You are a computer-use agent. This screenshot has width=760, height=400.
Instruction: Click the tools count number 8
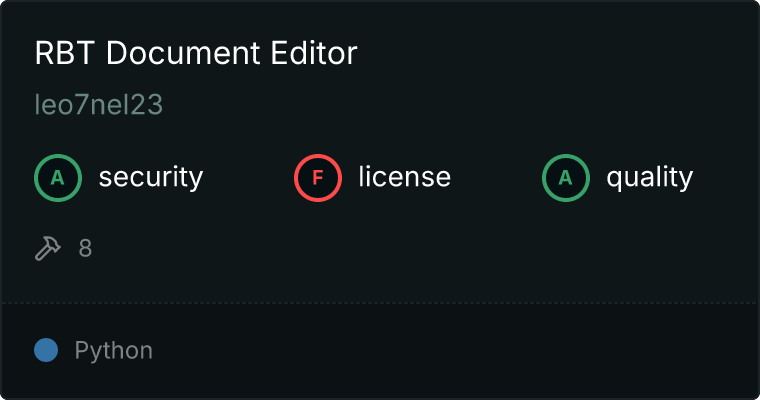85,248
